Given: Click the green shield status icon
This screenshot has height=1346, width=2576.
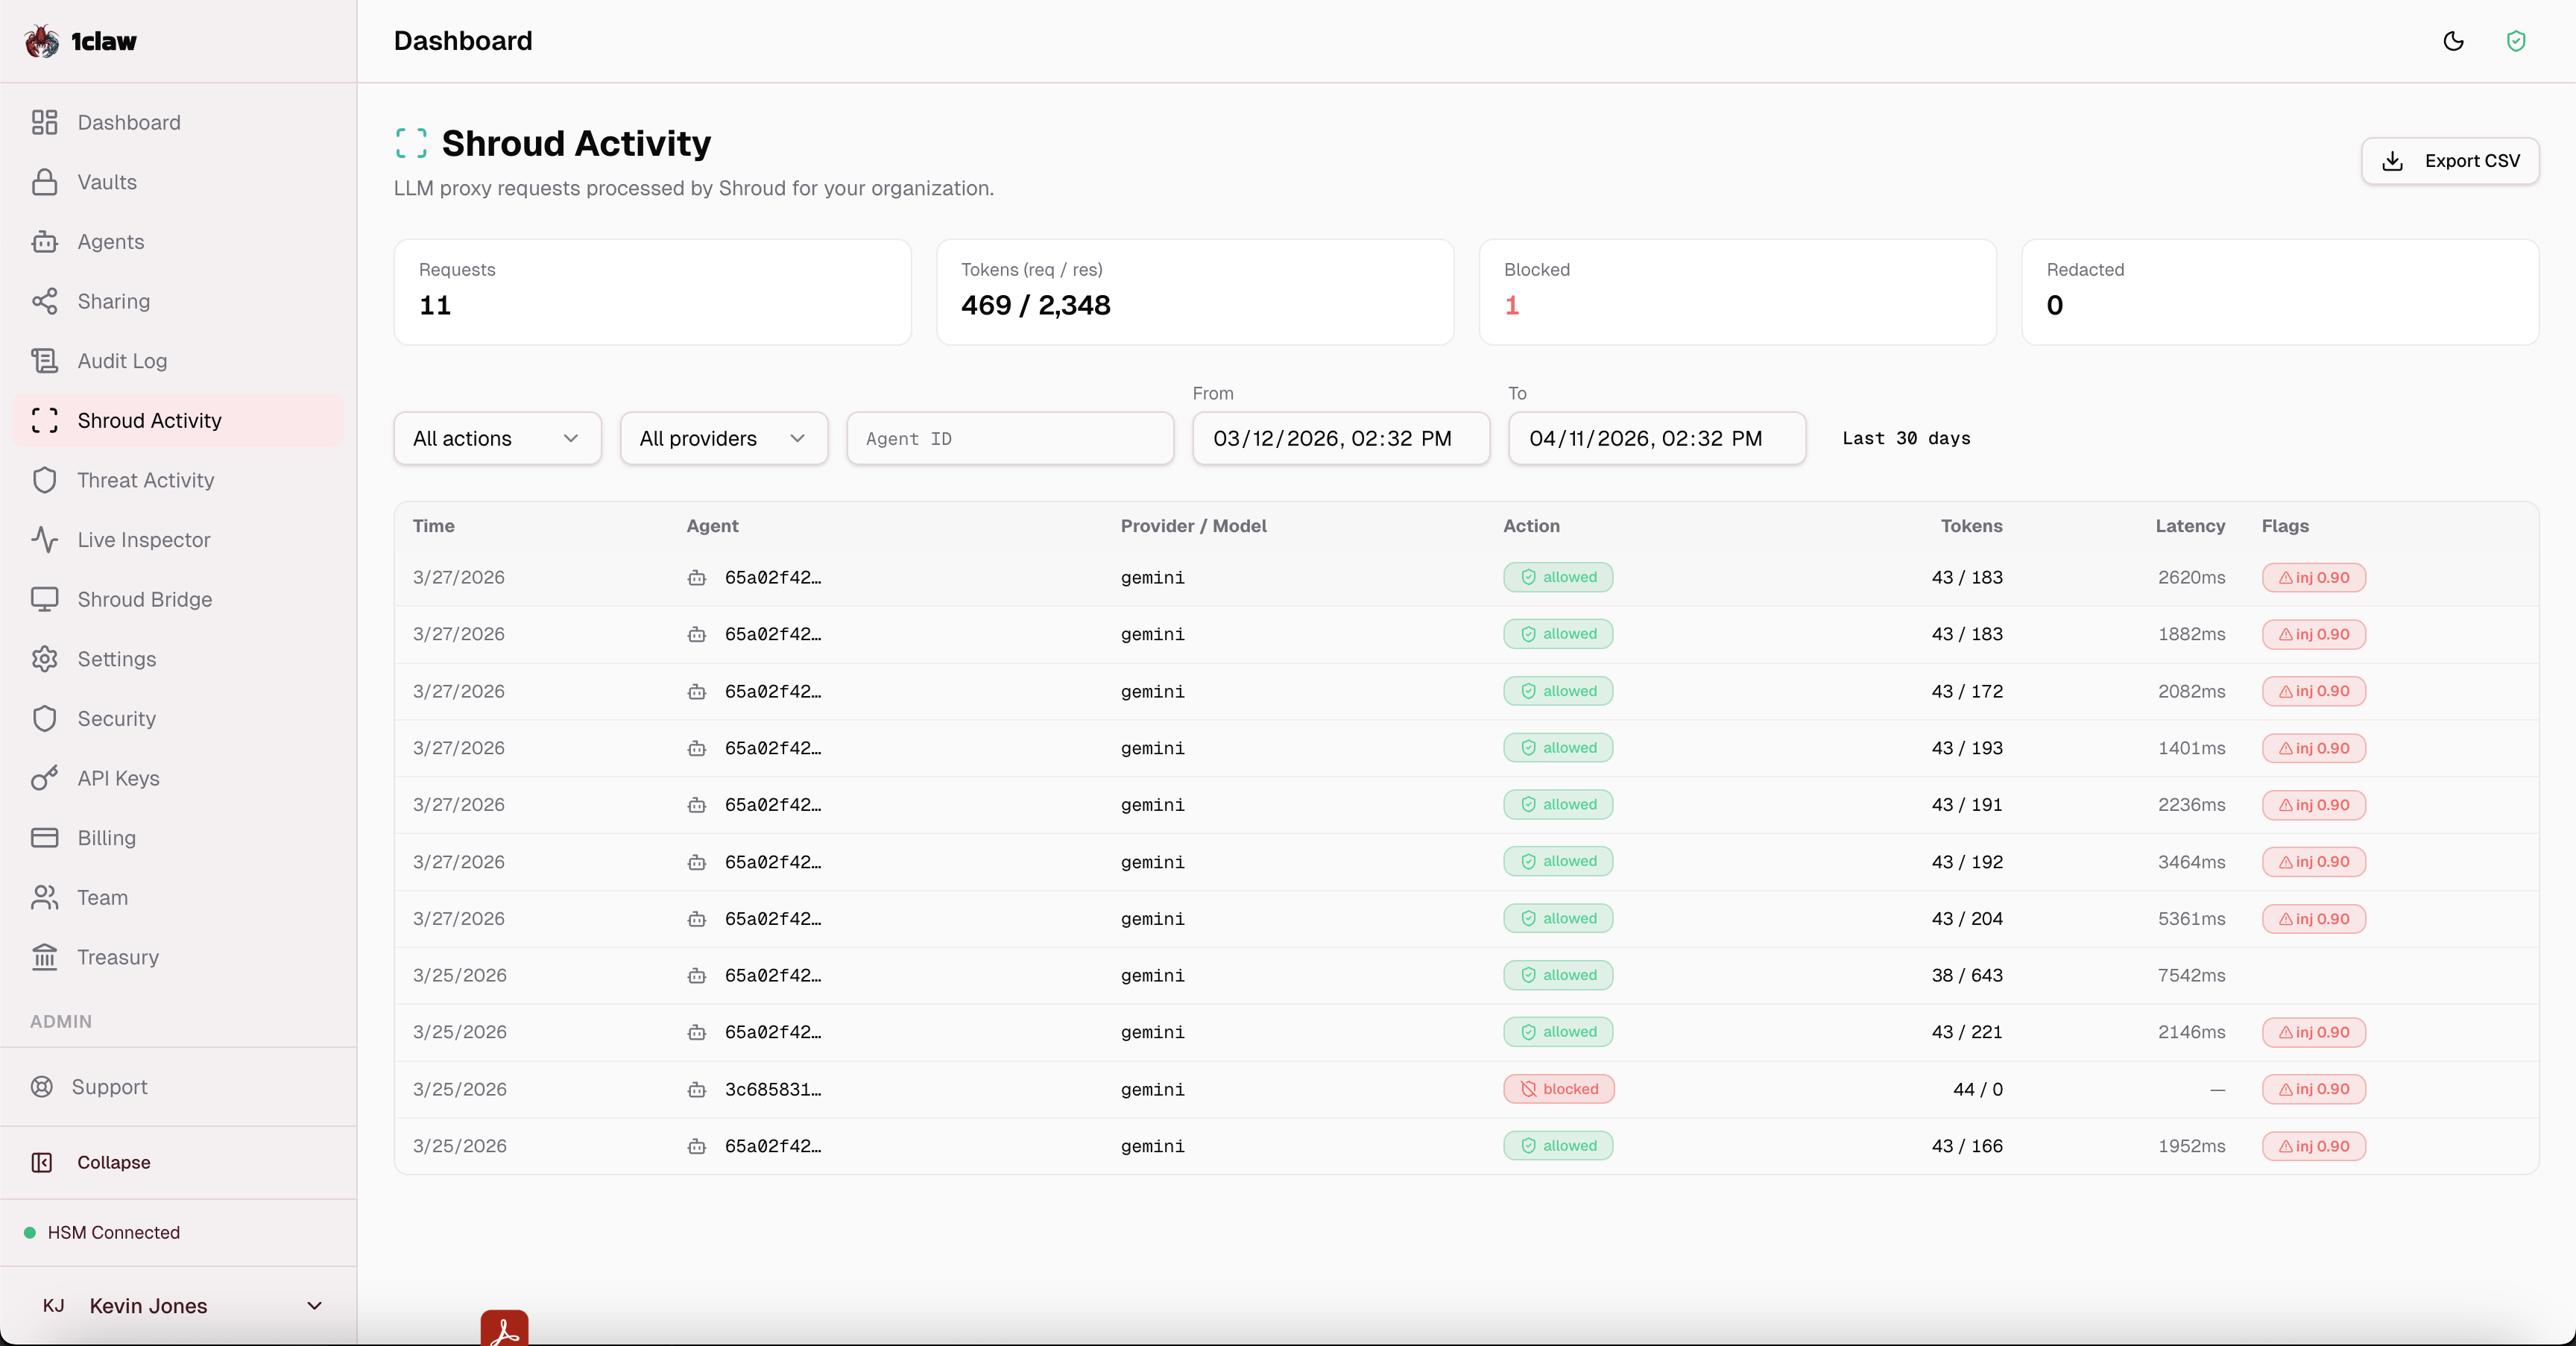Looking at the screenshot, I should 2516,41.
